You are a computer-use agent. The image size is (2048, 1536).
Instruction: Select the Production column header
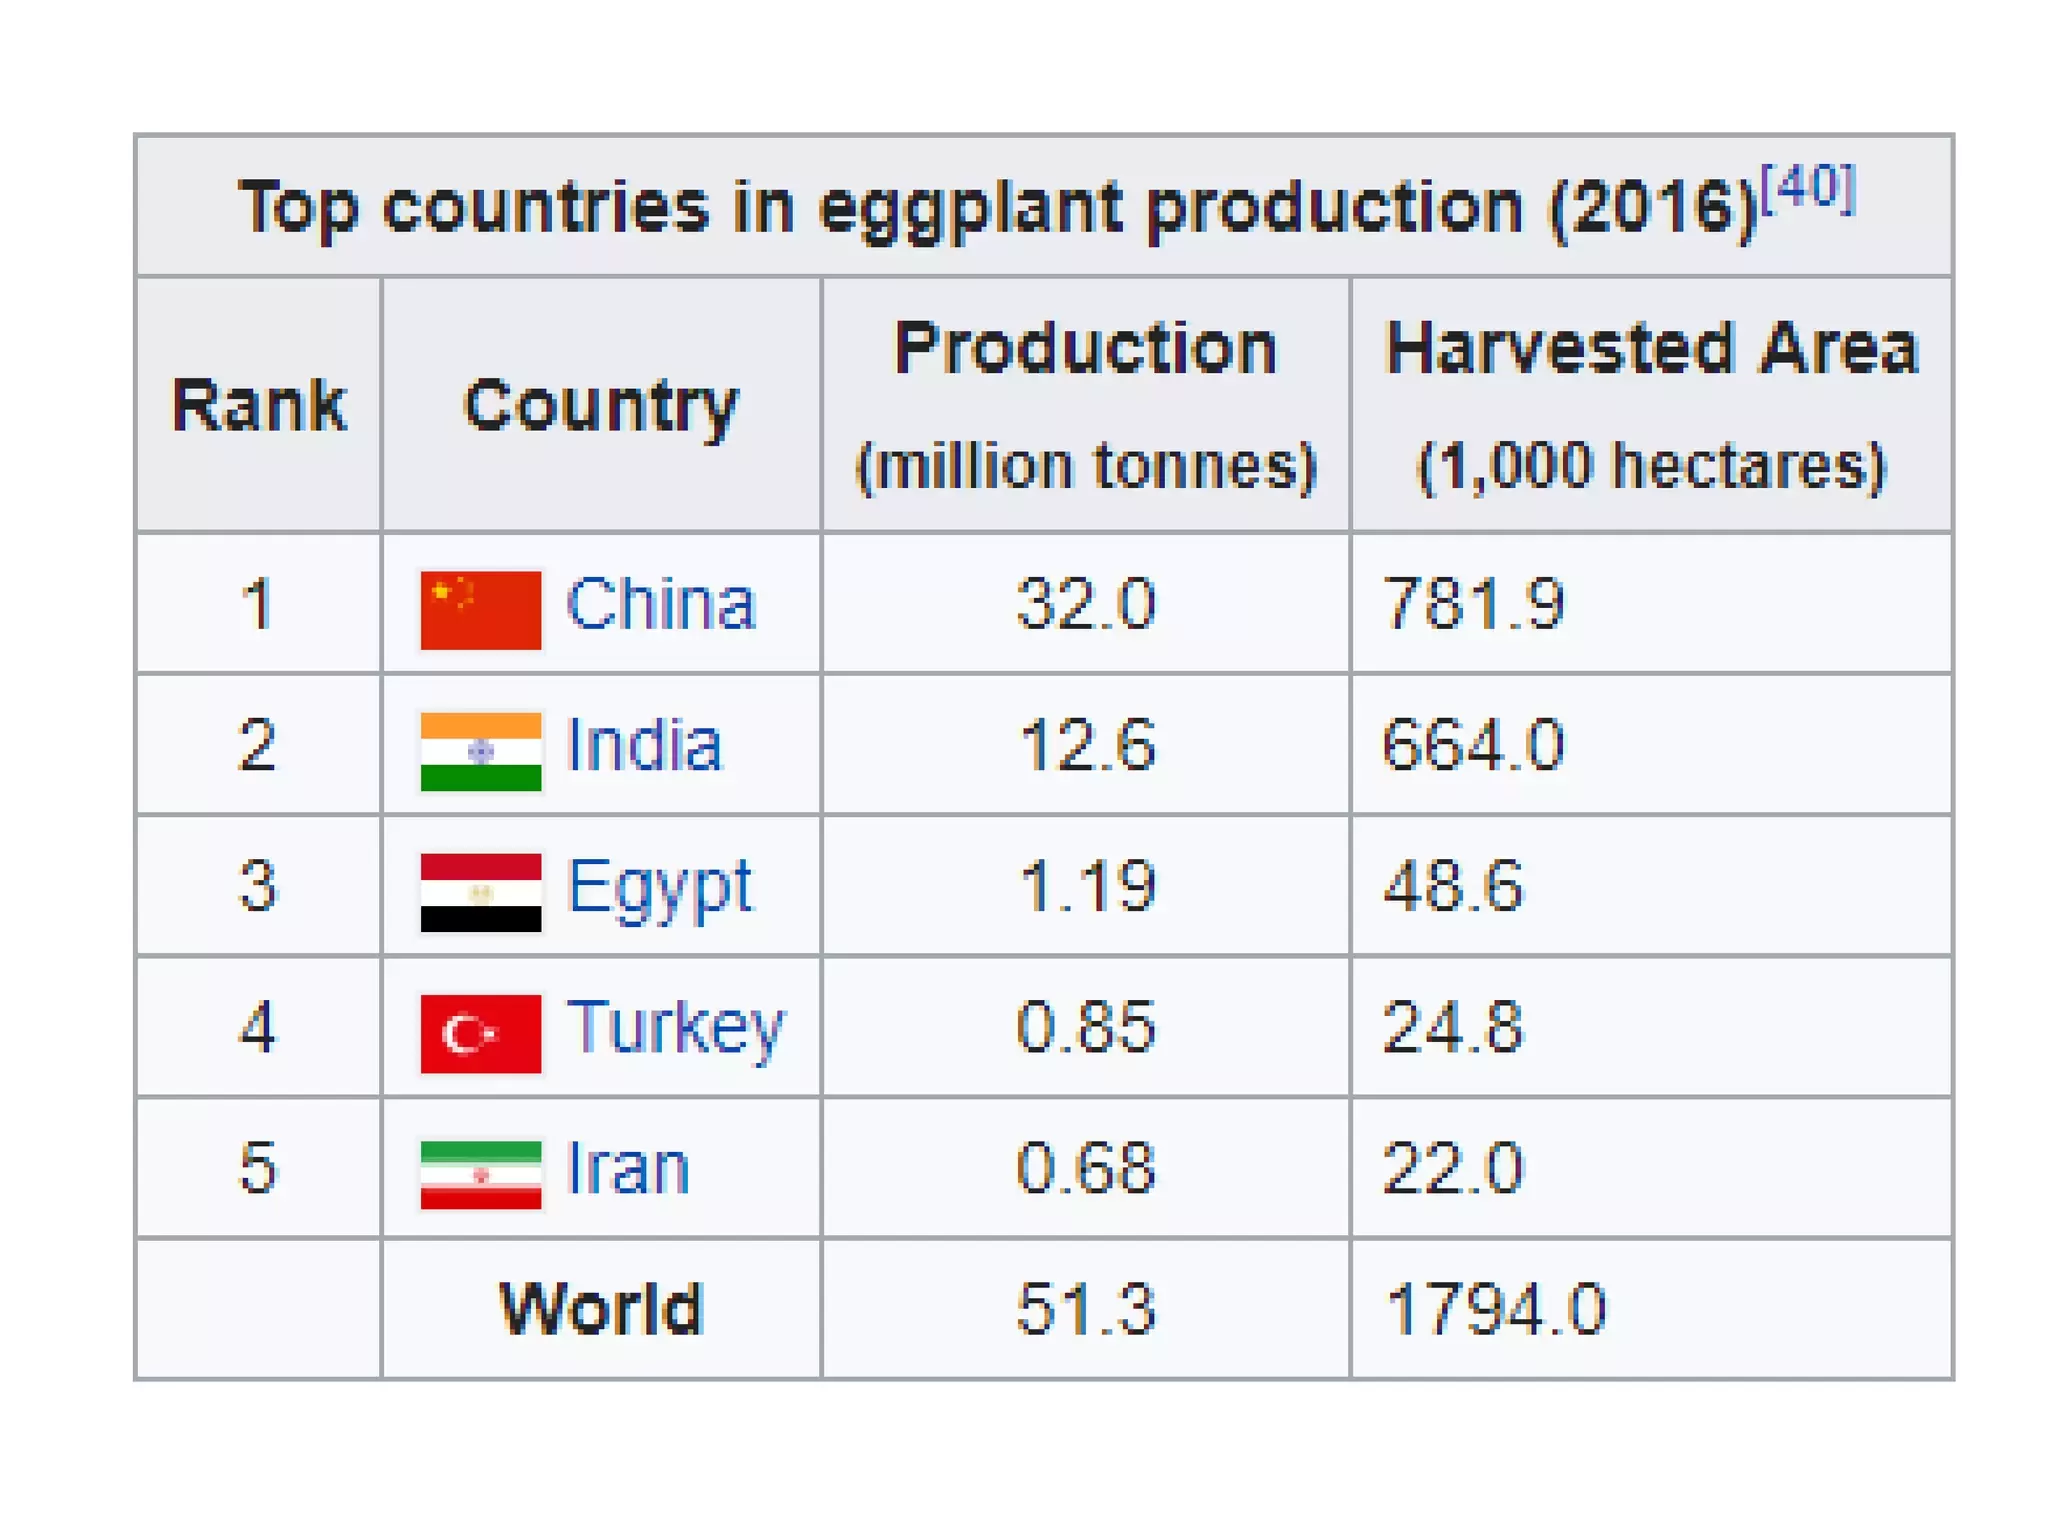[1085, 349]
